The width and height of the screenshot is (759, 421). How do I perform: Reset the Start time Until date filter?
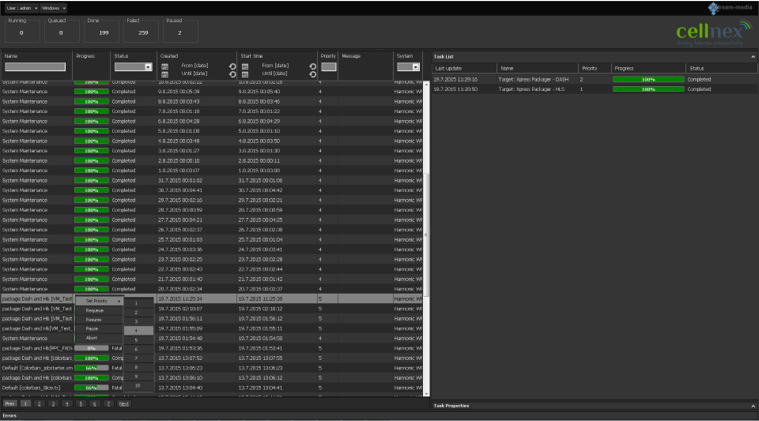point(313,73)
